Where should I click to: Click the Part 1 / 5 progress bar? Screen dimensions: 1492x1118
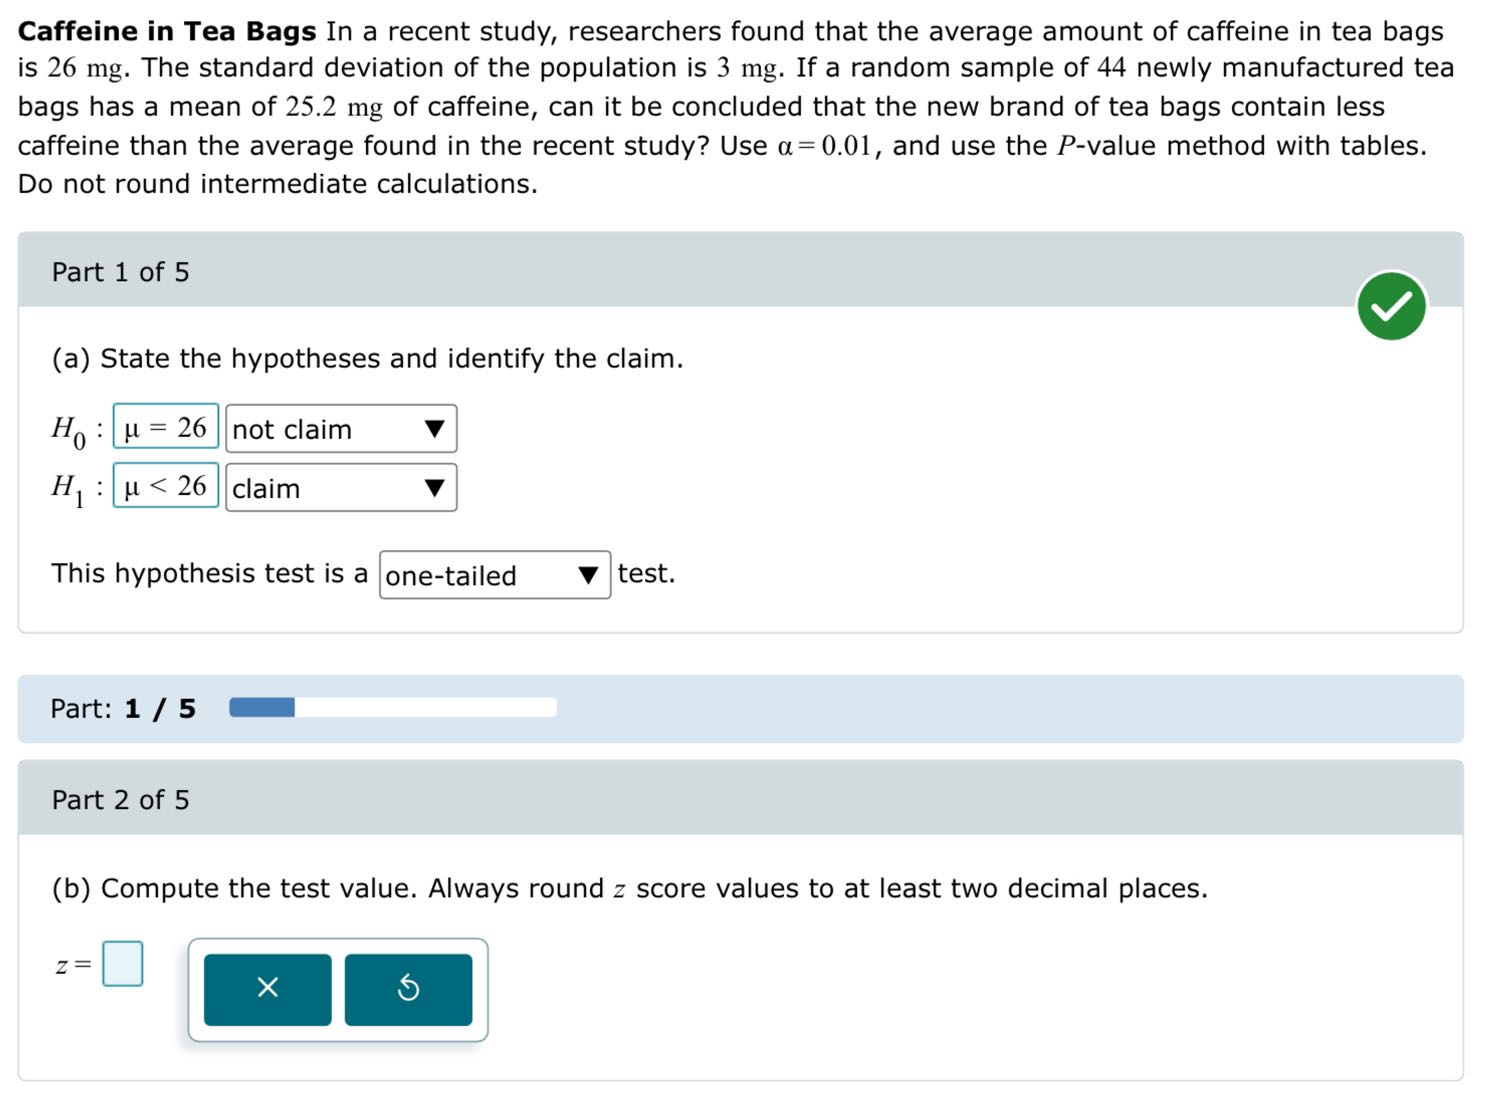click(393, 708)
